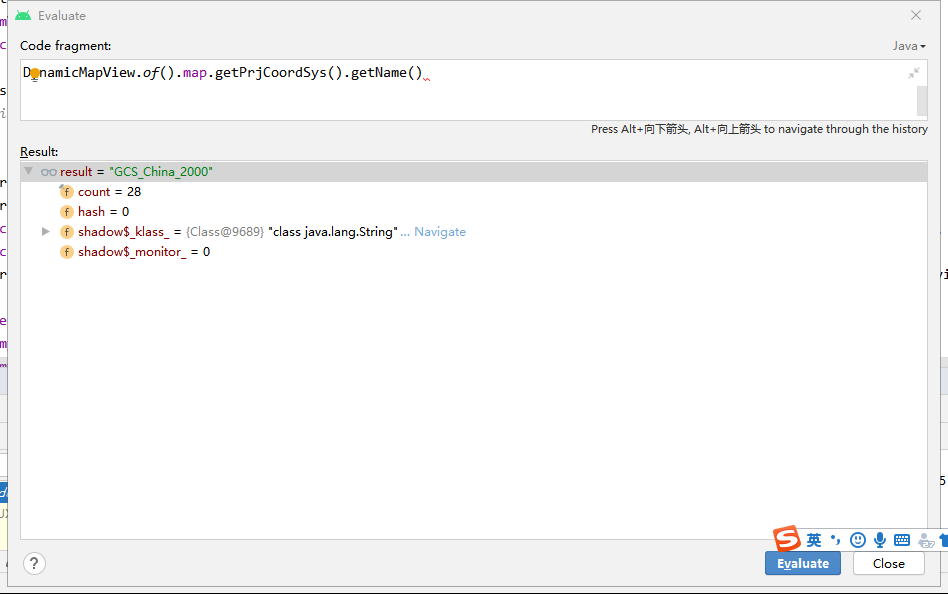Click the count field icon
Image resolution: width=948 pixels, height=594 pixels.
67,192
